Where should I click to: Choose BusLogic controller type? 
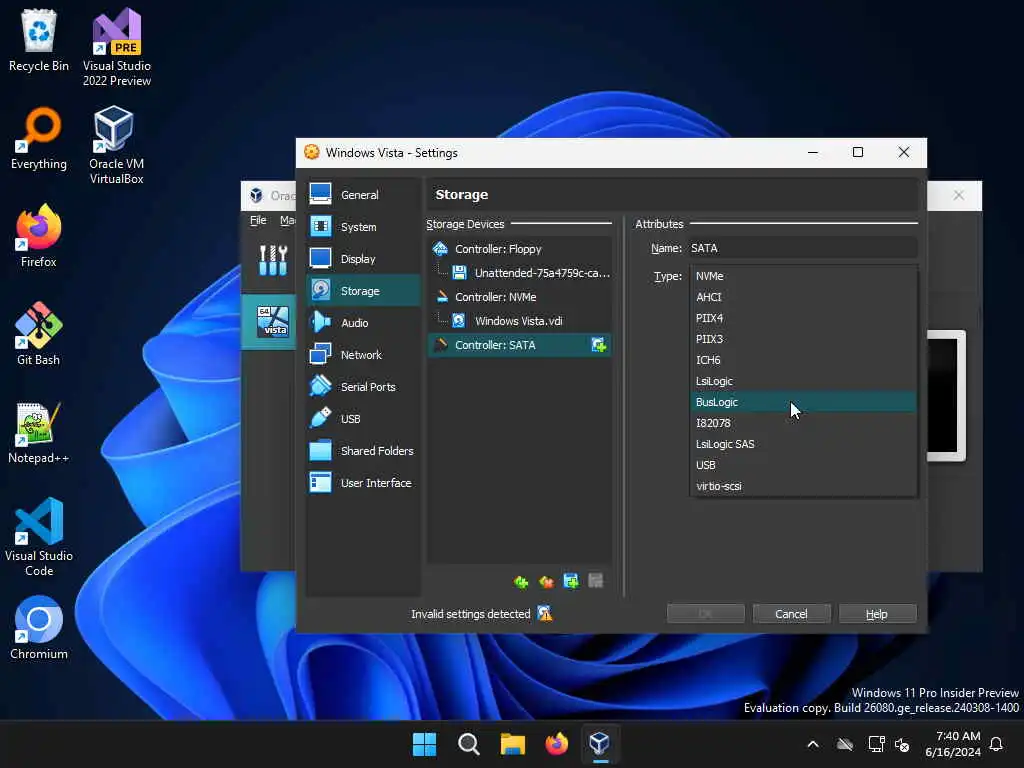[803, 402]
